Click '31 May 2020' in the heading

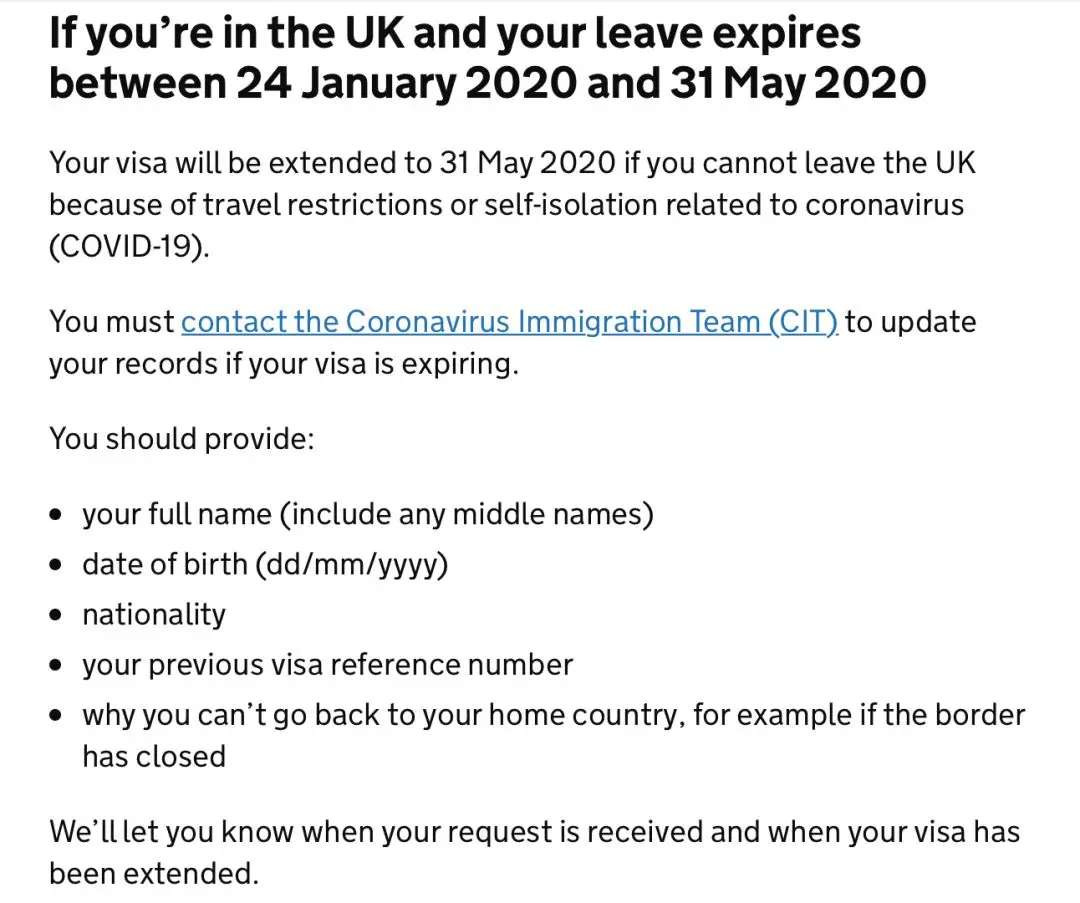coord(797,84)
